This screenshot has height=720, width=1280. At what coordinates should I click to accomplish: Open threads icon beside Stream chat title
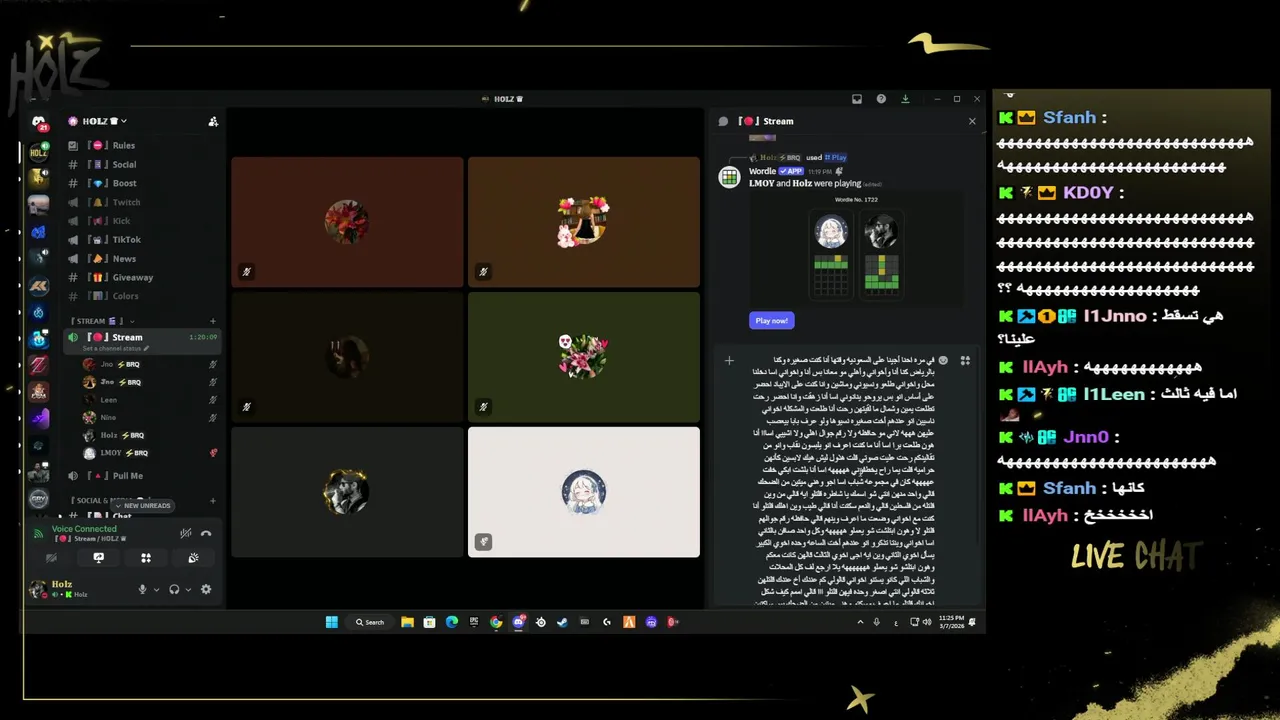(x=724, y=121)
